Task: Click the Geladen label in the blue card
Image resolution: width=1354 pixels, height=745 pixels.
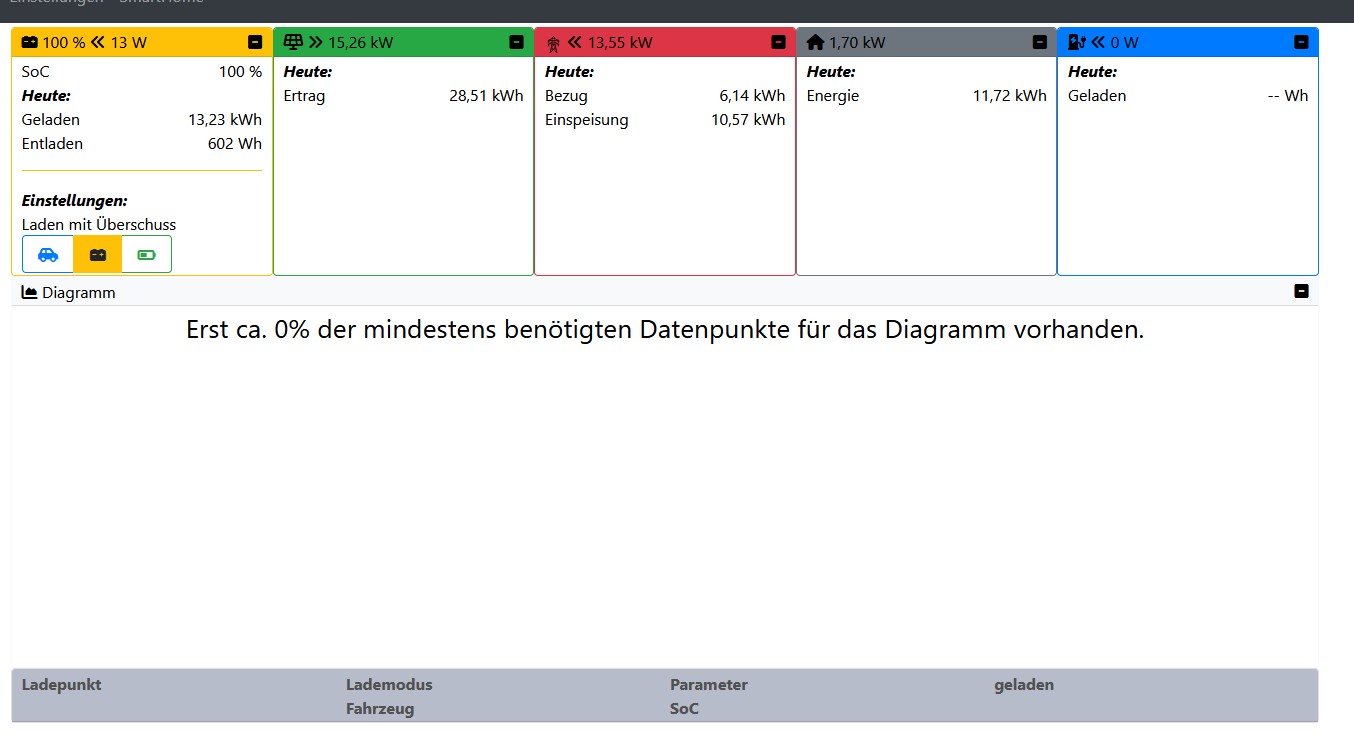Action: coord(1097,96)
